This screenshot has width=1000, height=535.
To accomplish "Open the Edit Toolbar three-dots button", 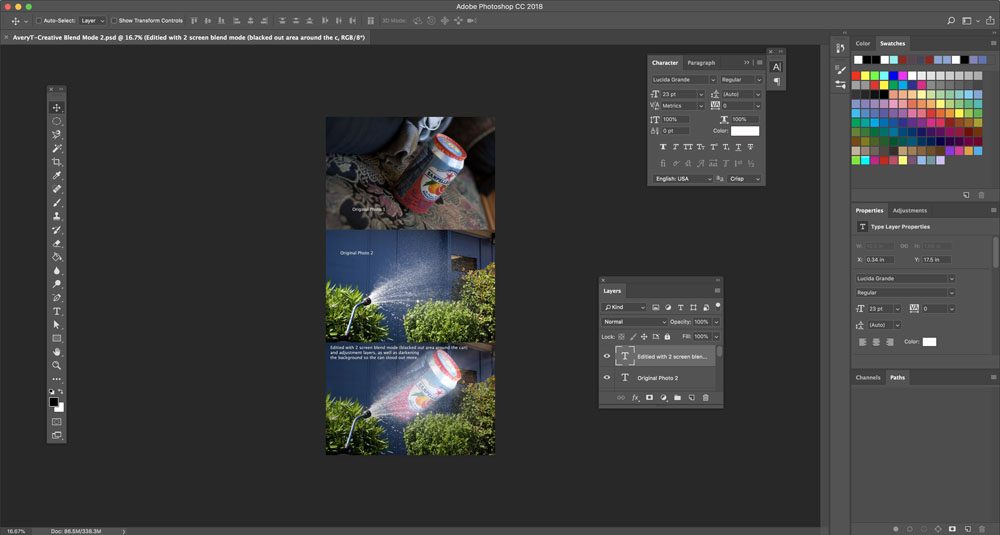I will click(x=57, y=379).
